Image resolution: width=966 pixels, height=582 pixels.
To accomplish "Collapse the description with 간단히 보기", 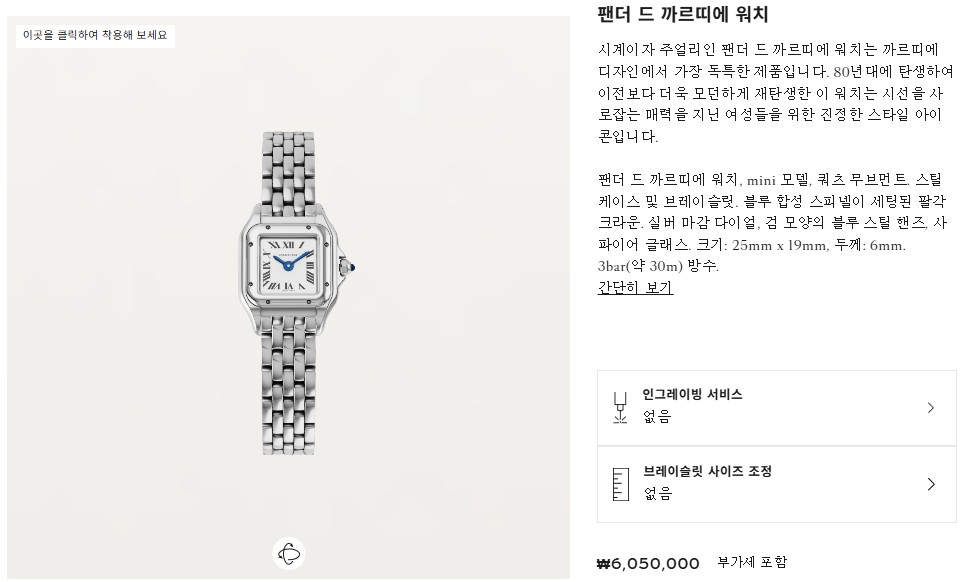I will coord(635,288).
